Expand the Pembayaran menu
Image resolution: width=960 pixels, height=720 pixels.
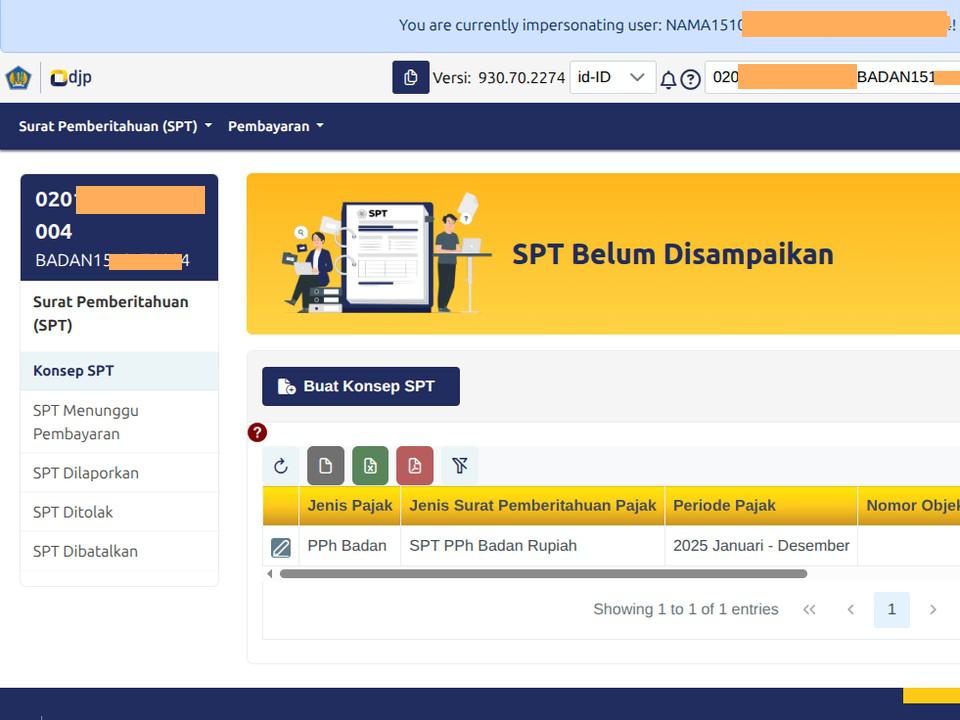(276, 126)
